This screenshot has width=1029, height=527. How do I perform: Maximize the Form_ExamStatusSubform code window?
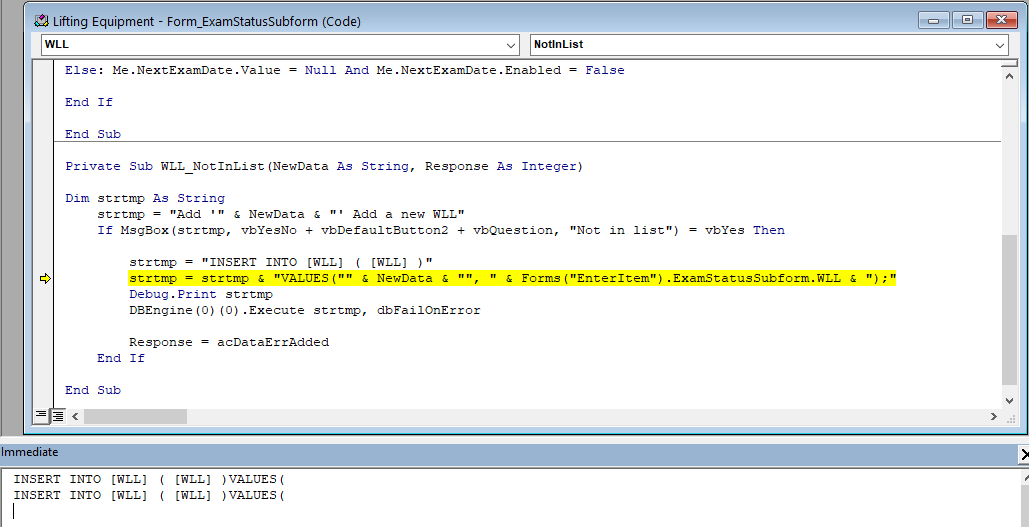click(x=967, y=20)
